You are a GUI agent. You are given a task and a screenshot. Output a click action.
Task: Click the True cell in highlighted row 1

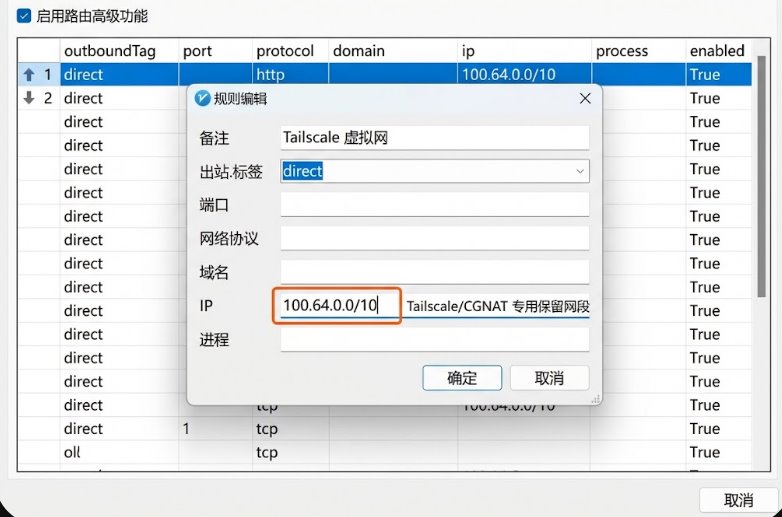click(719, 75)
